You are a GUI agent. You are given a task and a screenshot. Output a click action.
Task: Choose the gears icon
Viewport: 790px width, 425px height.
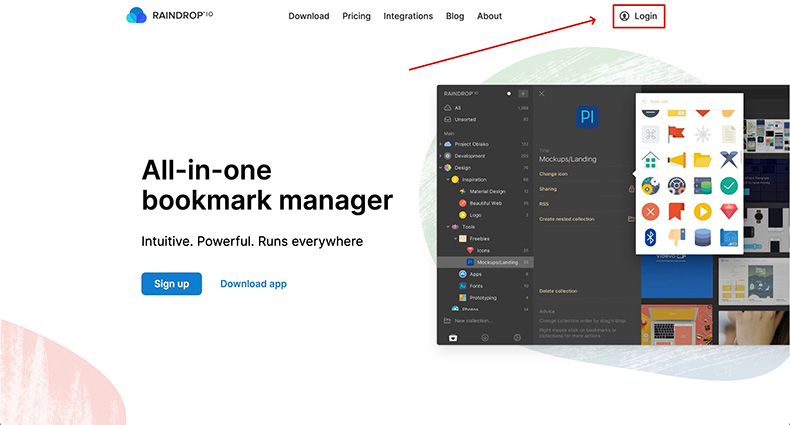[650, 186]
